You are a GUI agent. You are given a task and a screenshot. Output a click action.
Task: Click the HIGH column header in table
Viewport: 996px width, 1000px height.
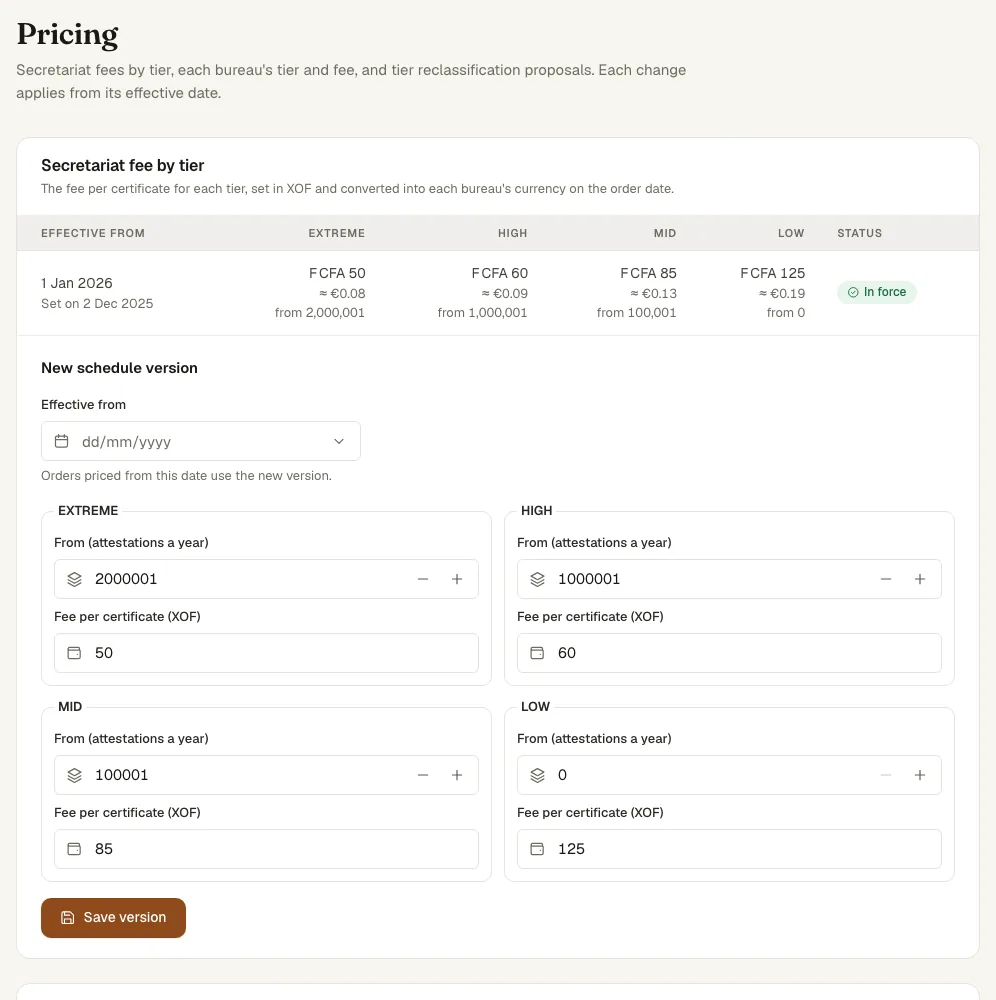(x=513, y=233)
